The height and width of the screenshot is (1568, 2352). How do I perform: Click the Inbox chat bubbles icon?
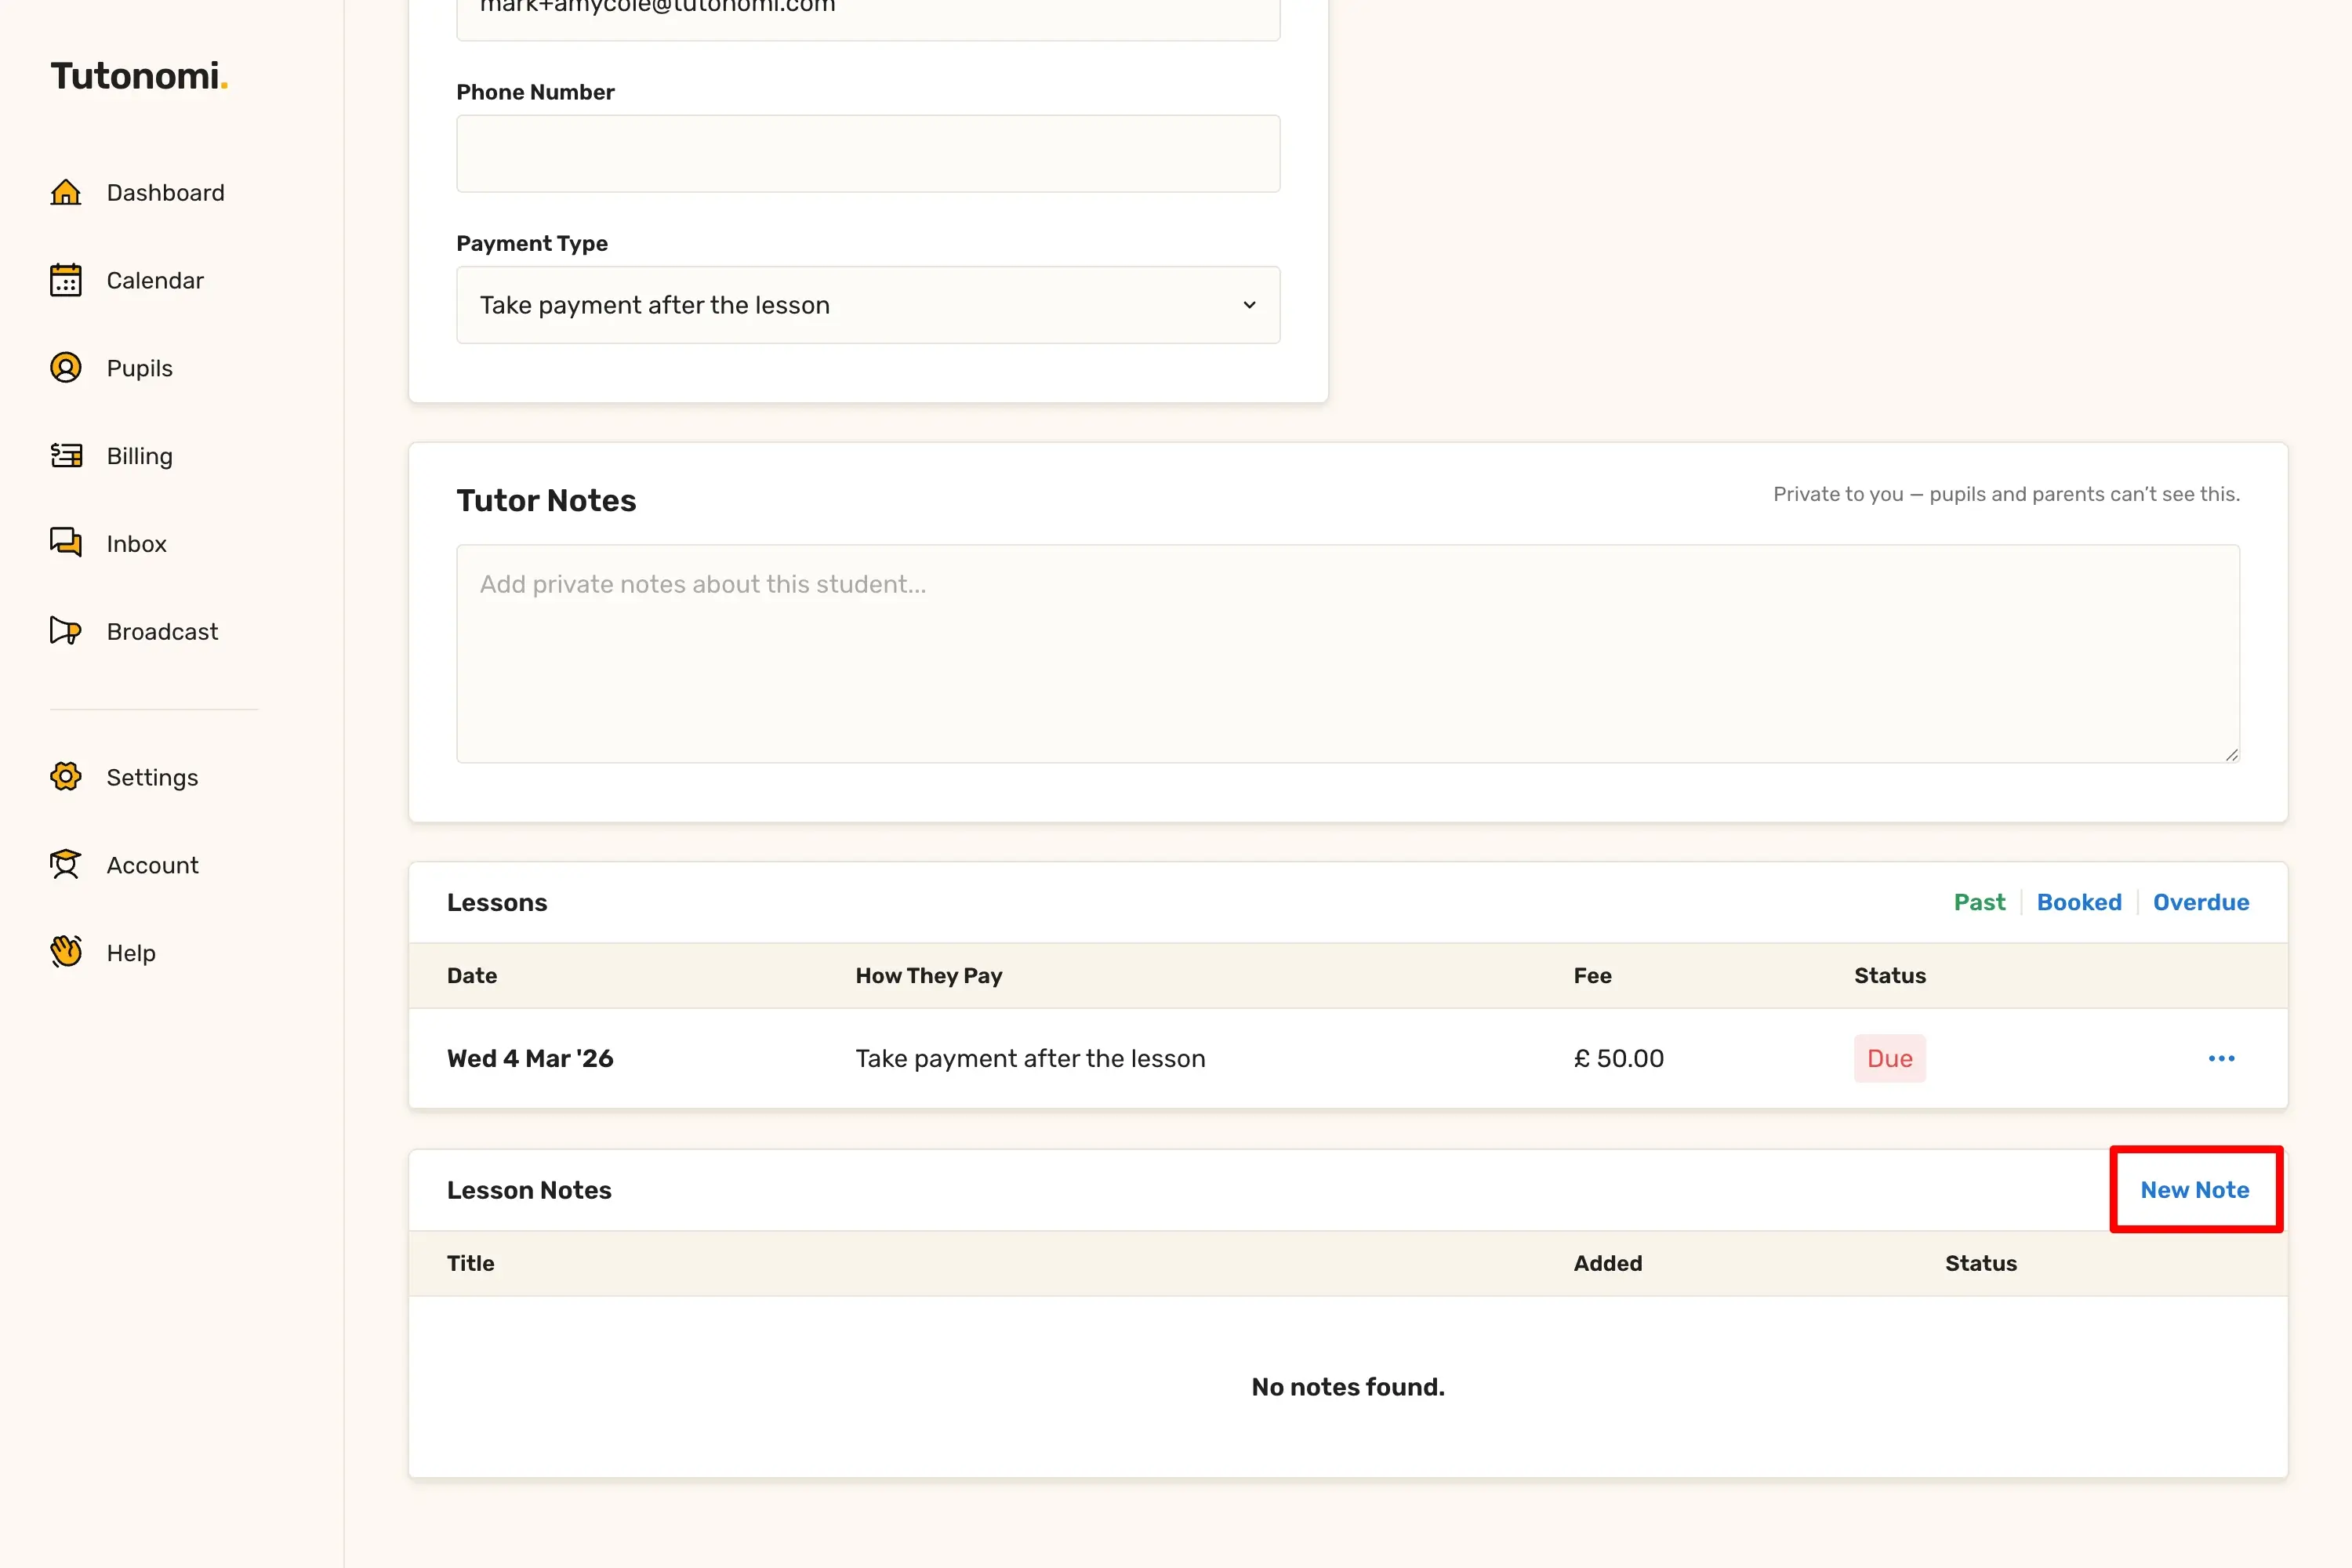point(66,543)
